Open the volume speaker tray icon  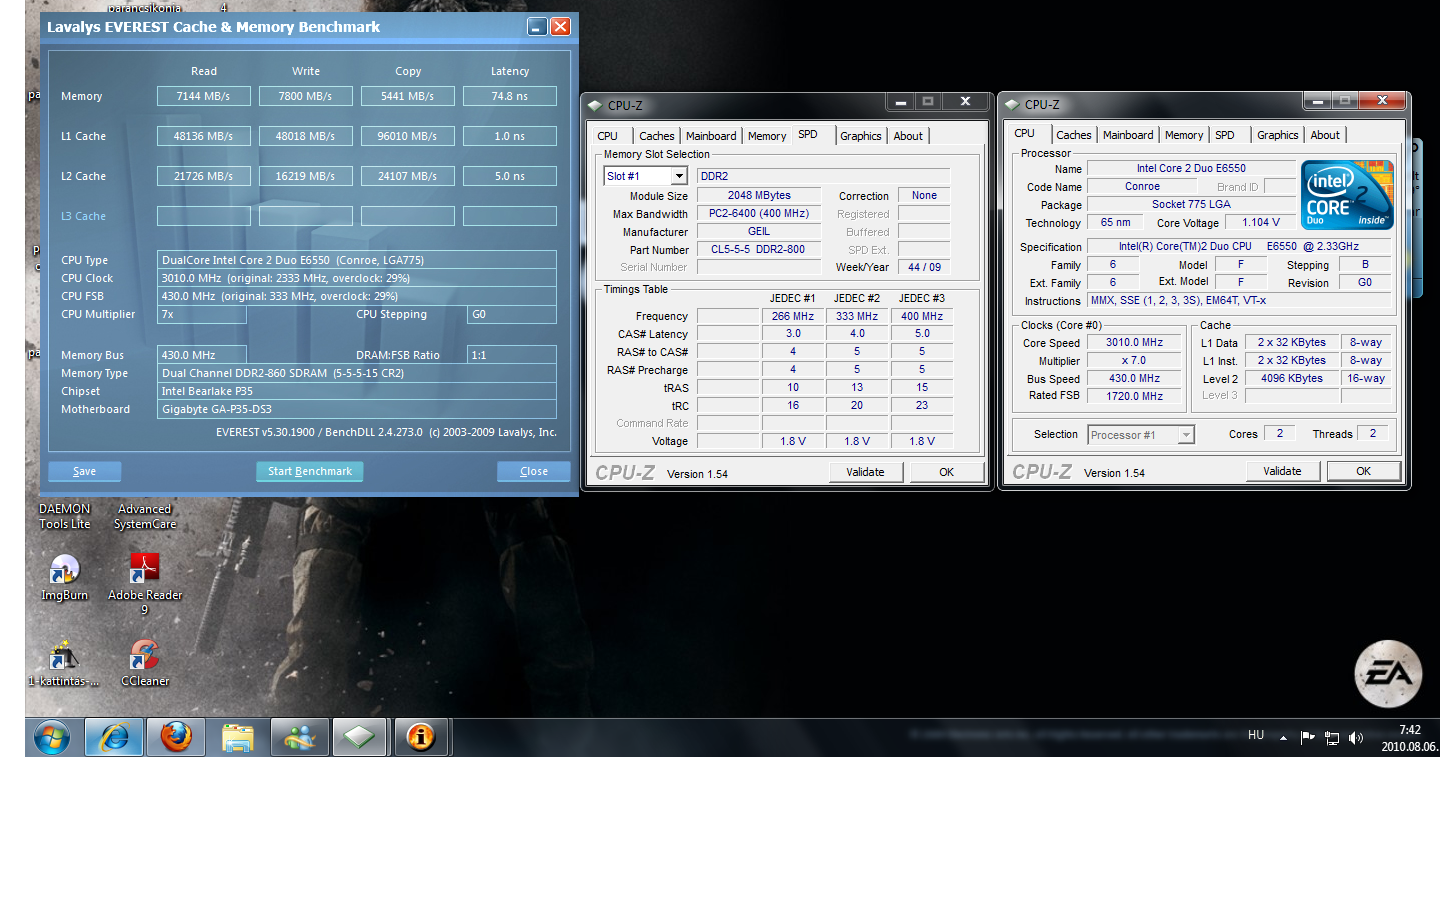click(x=1356, y=738)
